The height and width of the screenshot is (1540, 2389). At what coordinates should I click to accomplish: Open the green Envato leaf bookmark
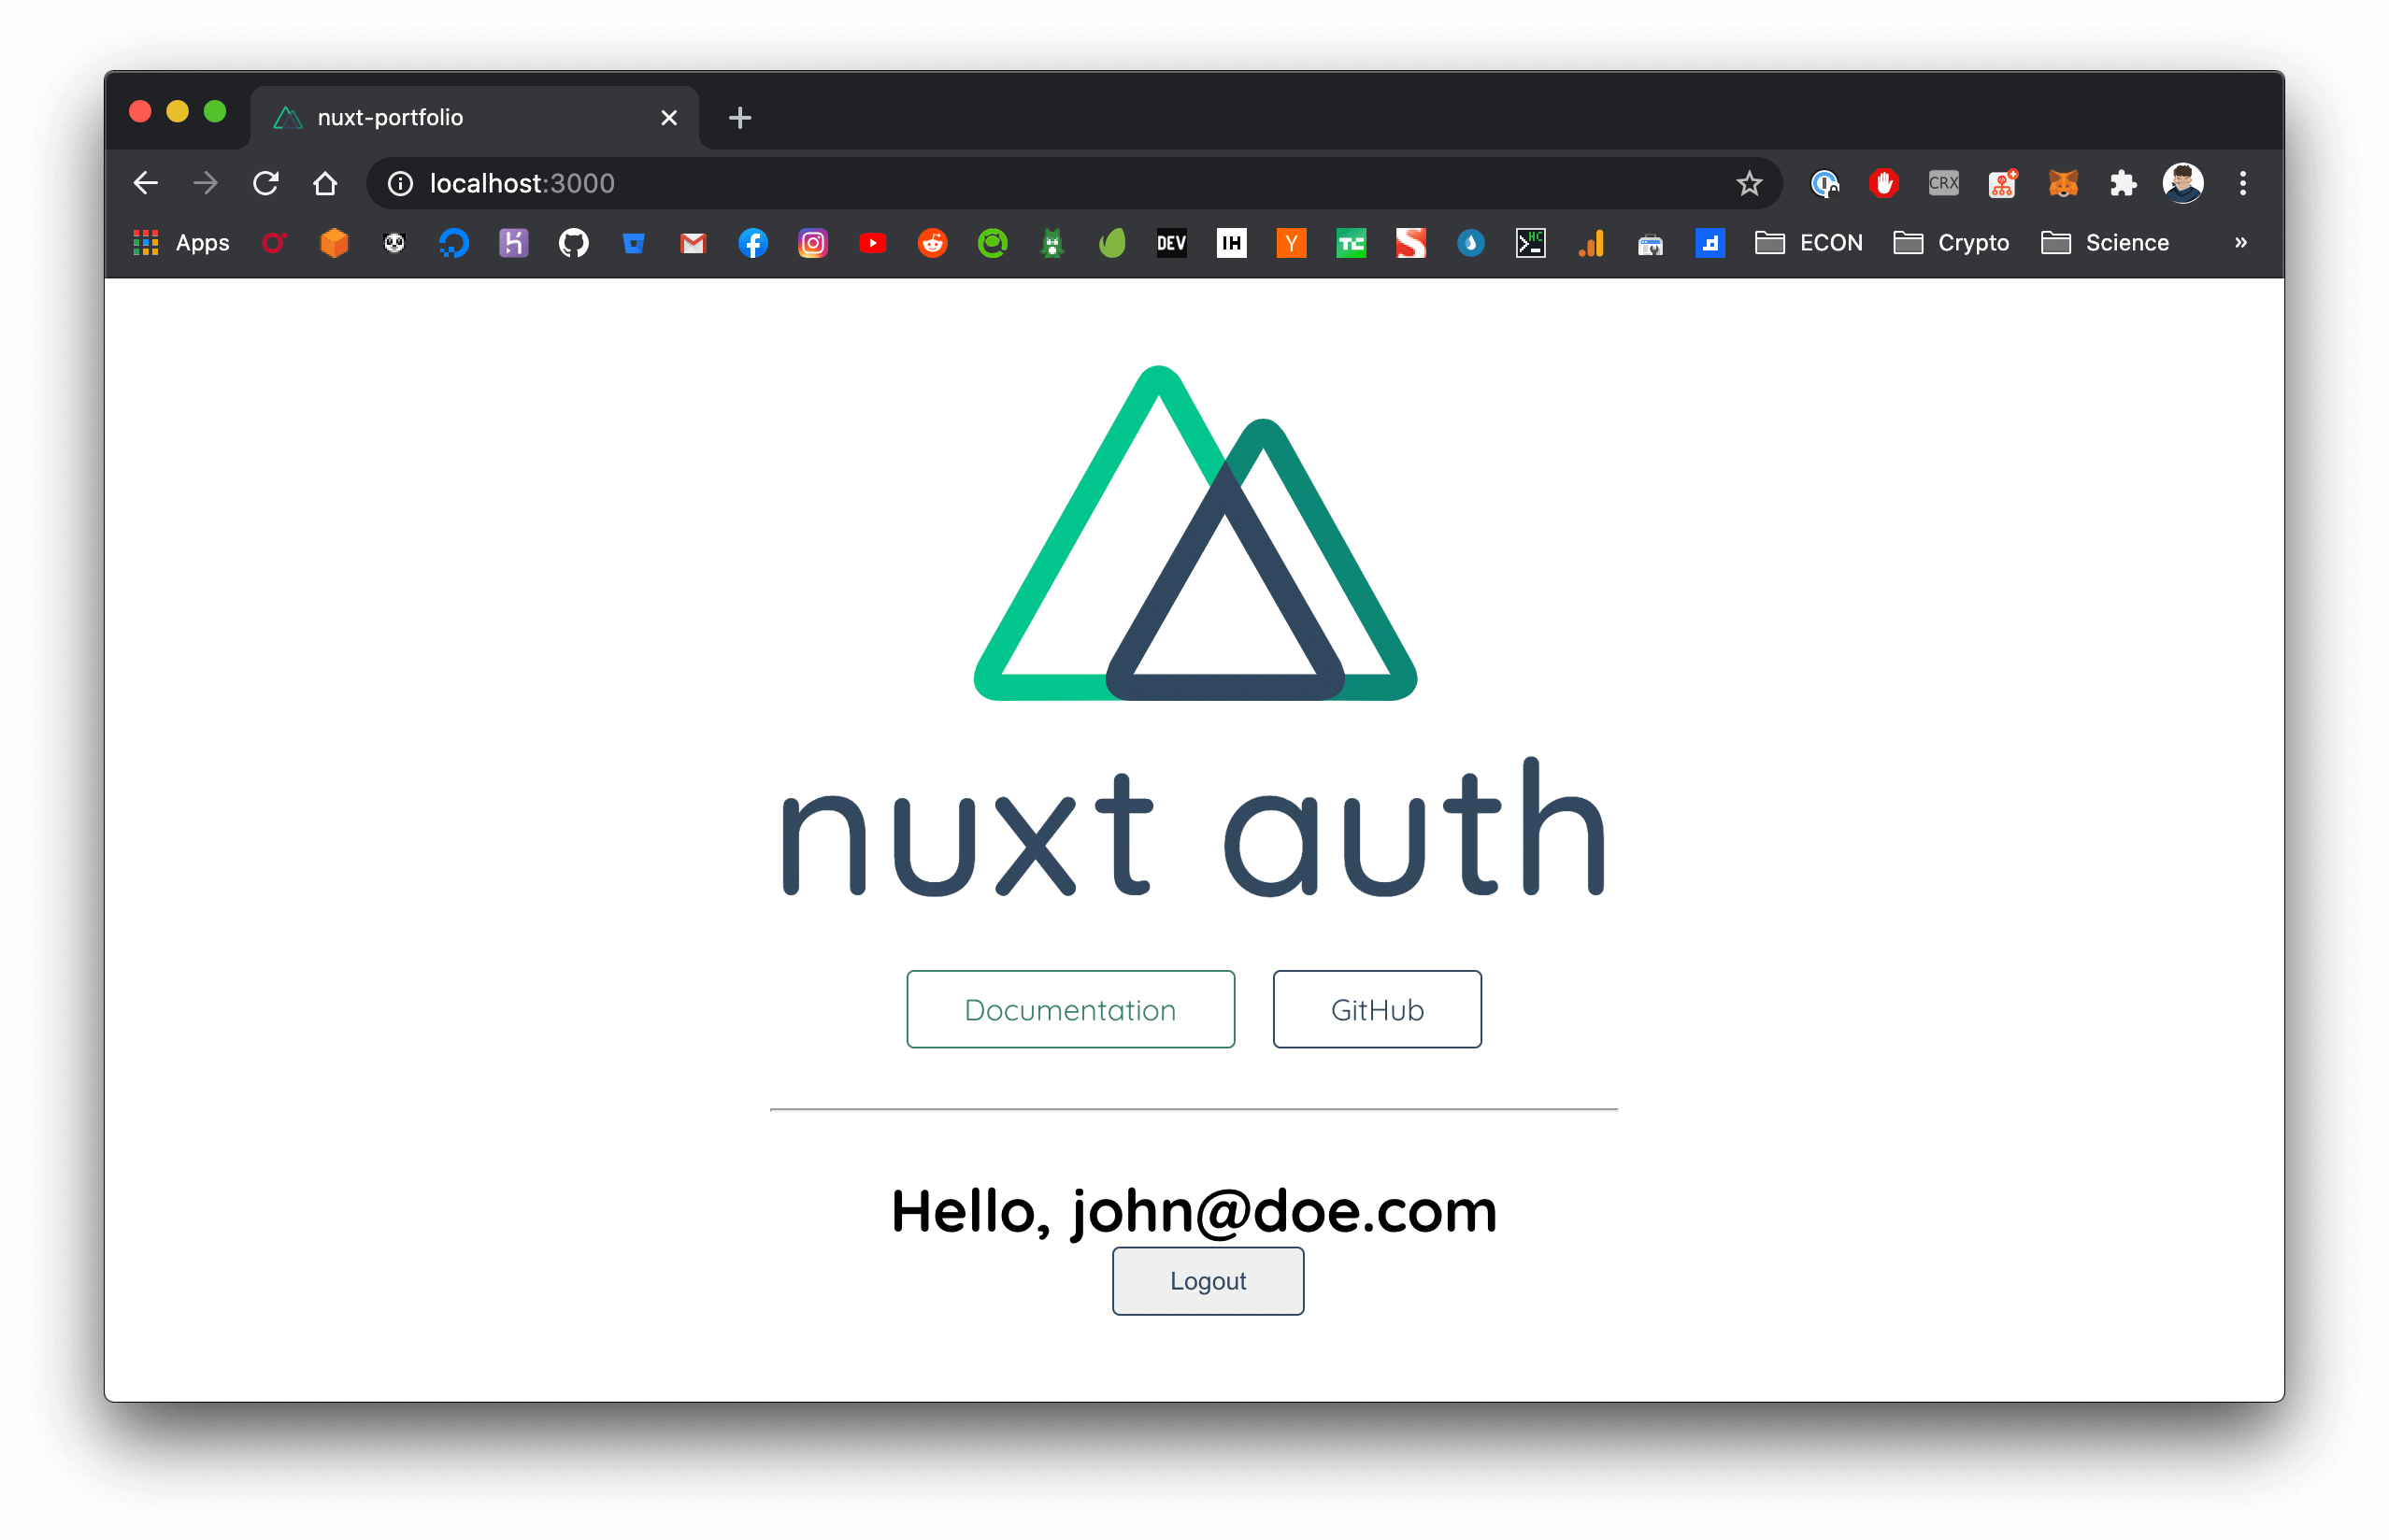tap(1112, 242)
